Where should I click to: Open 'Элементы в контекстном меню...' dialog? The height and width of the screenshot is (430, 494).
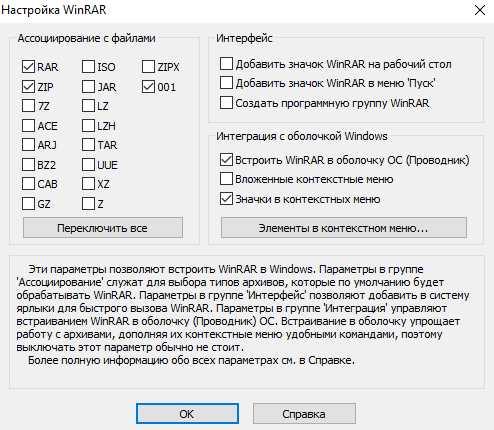point(344,228)
